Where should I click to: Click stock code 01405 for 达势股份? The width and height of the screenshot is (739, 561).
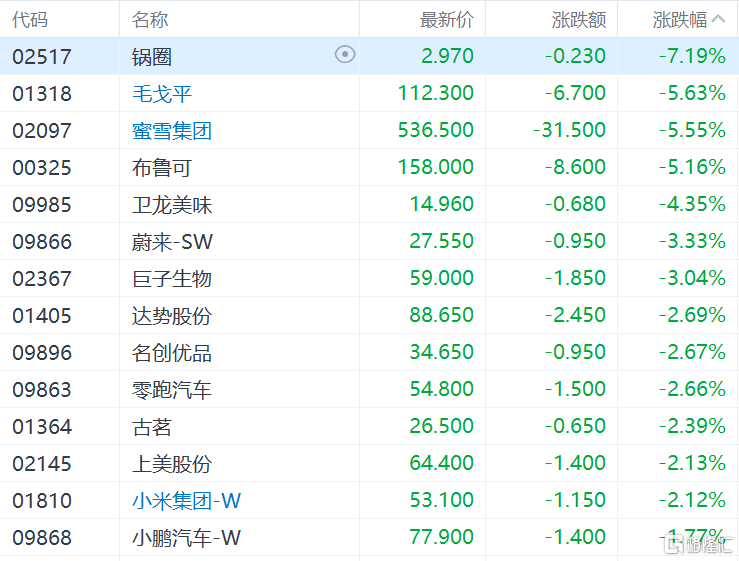pyautogui.click(x=42, y=315)
